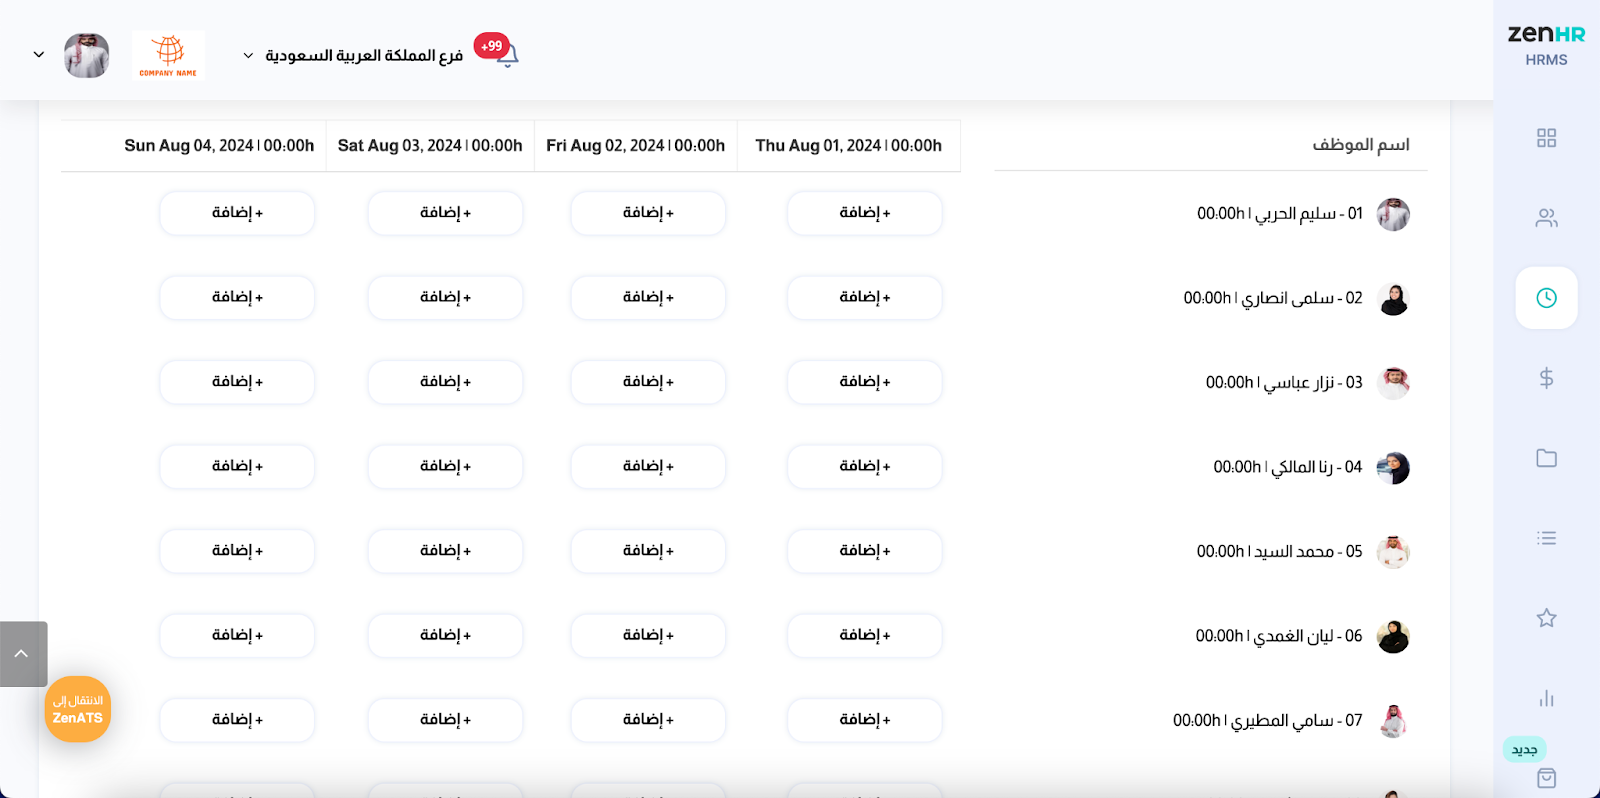Click the avatar of employee 06 ليان الغمدي
Viewport: 1600px width, 798px height.
(1393, 636)
